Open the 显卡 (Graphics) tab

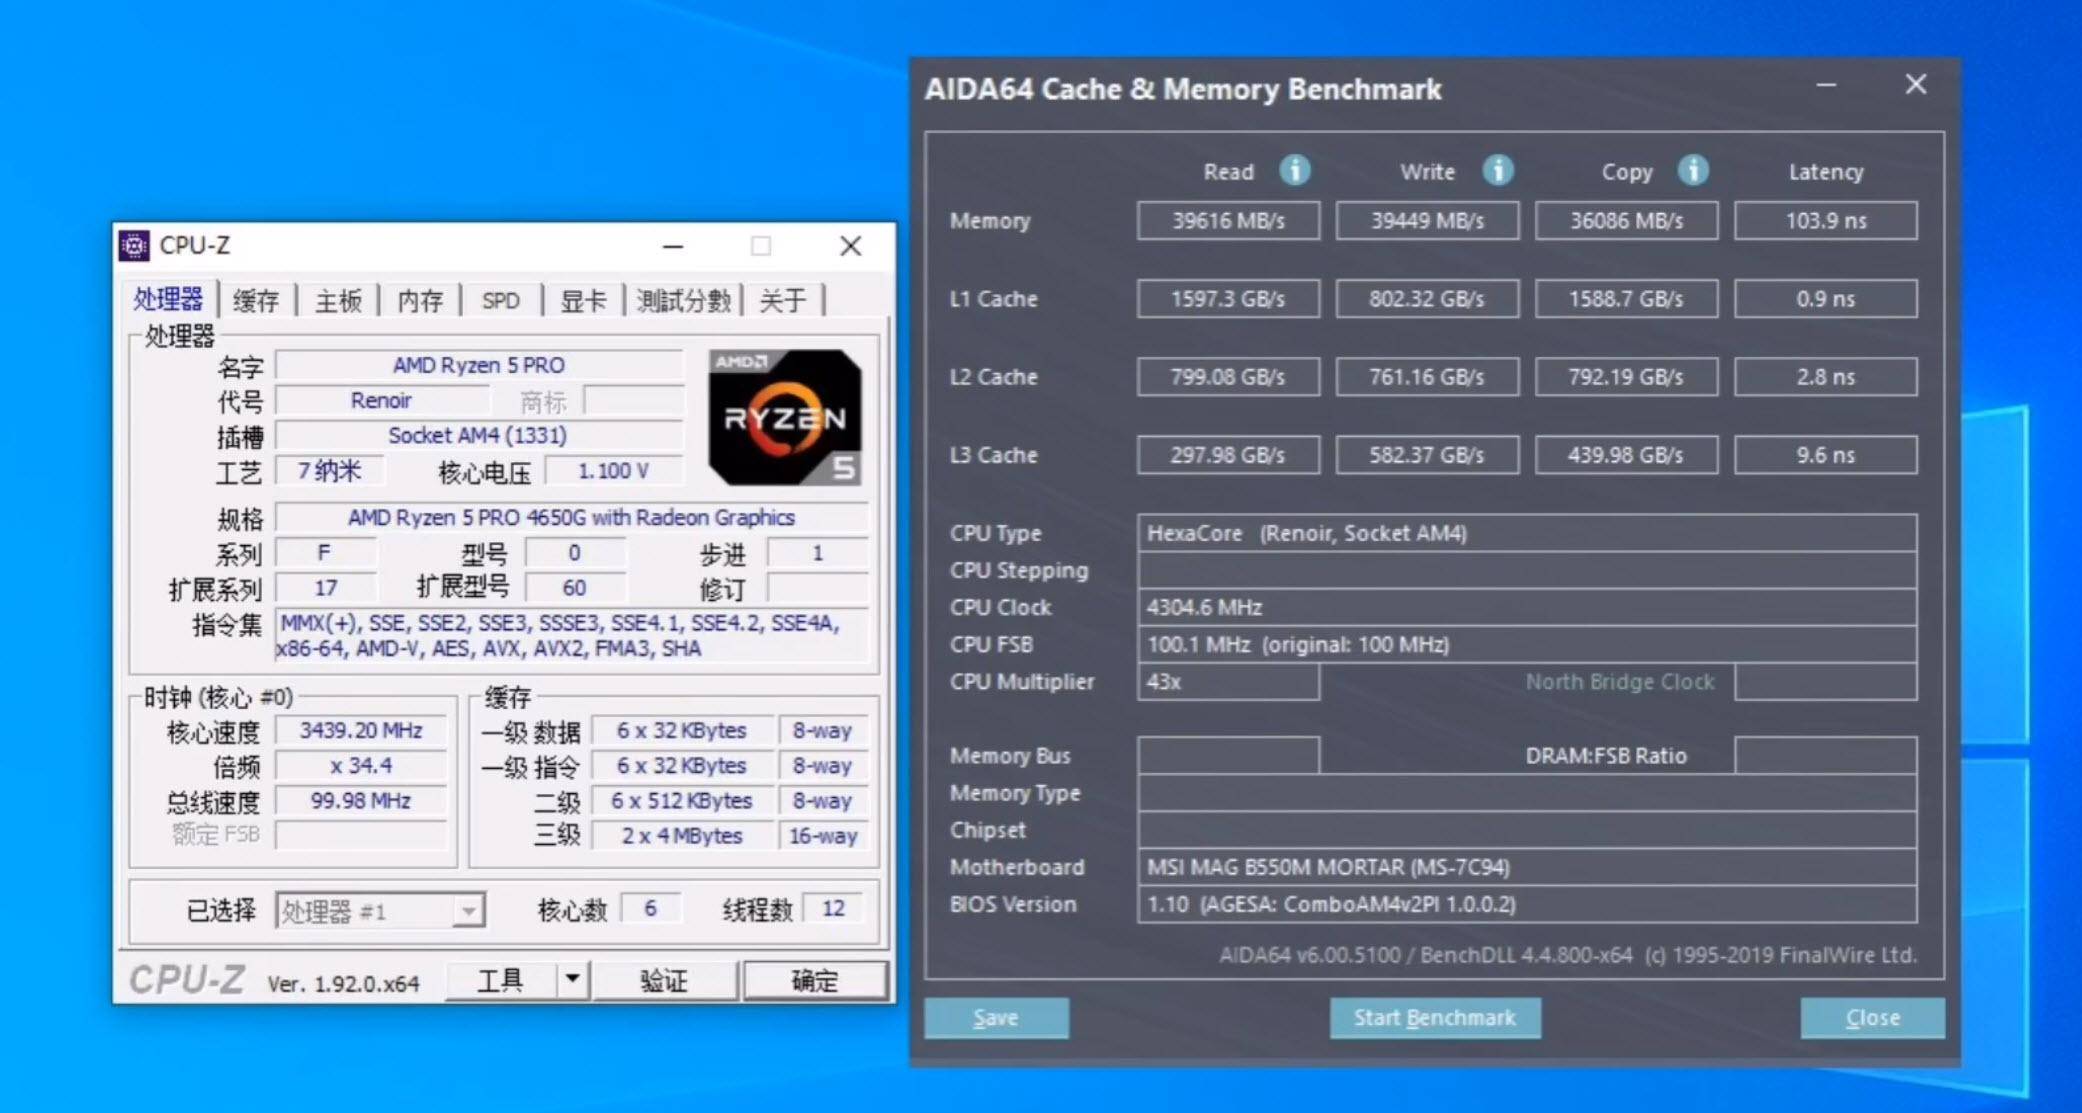(582, 300)
